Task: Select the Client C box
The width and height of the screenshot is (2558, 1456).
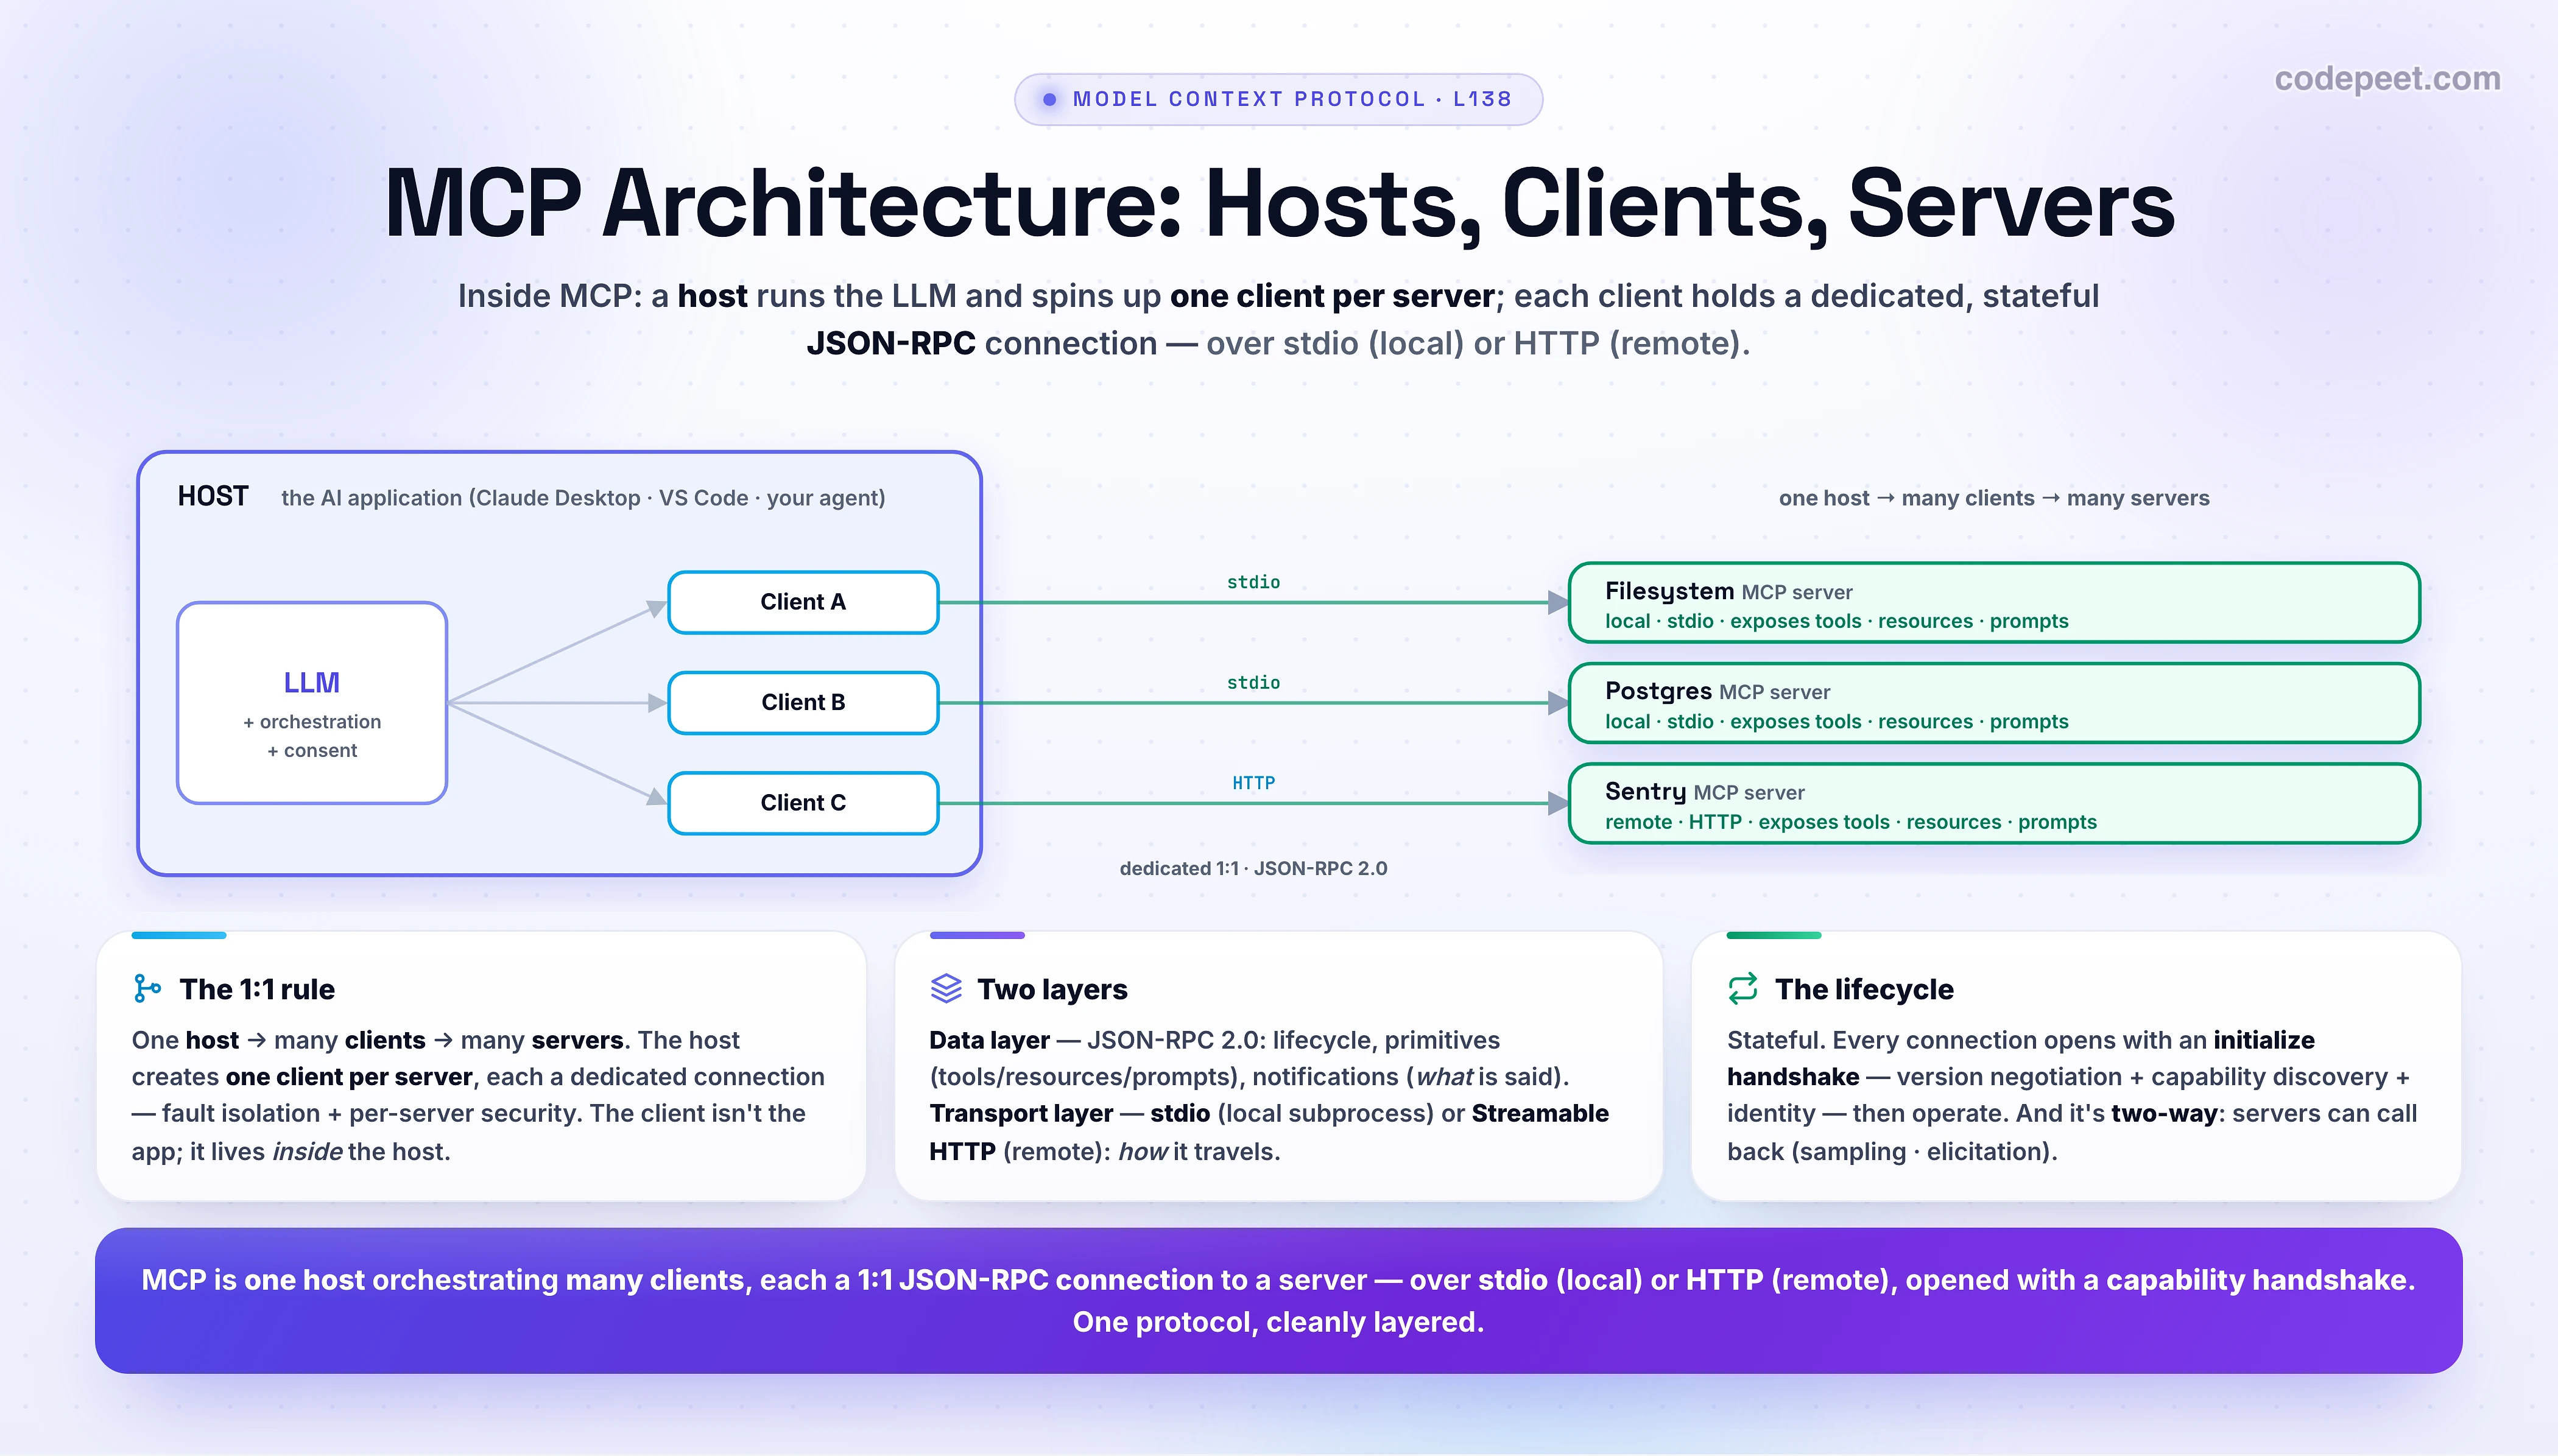Action: [x=803, y=802]
